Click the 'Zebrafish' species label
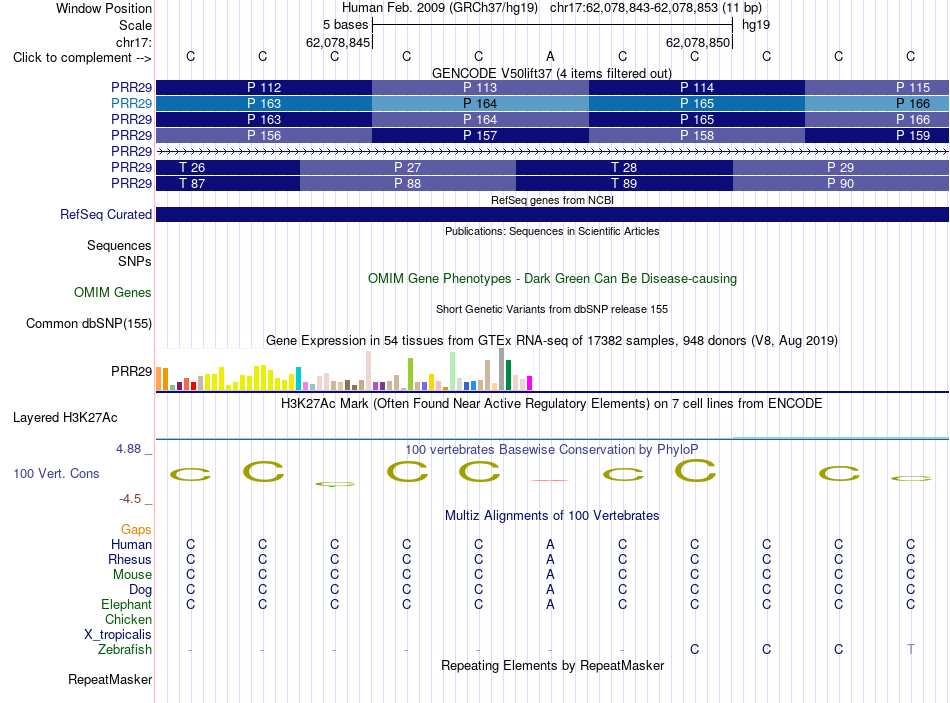Image resolution: width=950 pixels, height=703 pixels. [x=125, y=650]
